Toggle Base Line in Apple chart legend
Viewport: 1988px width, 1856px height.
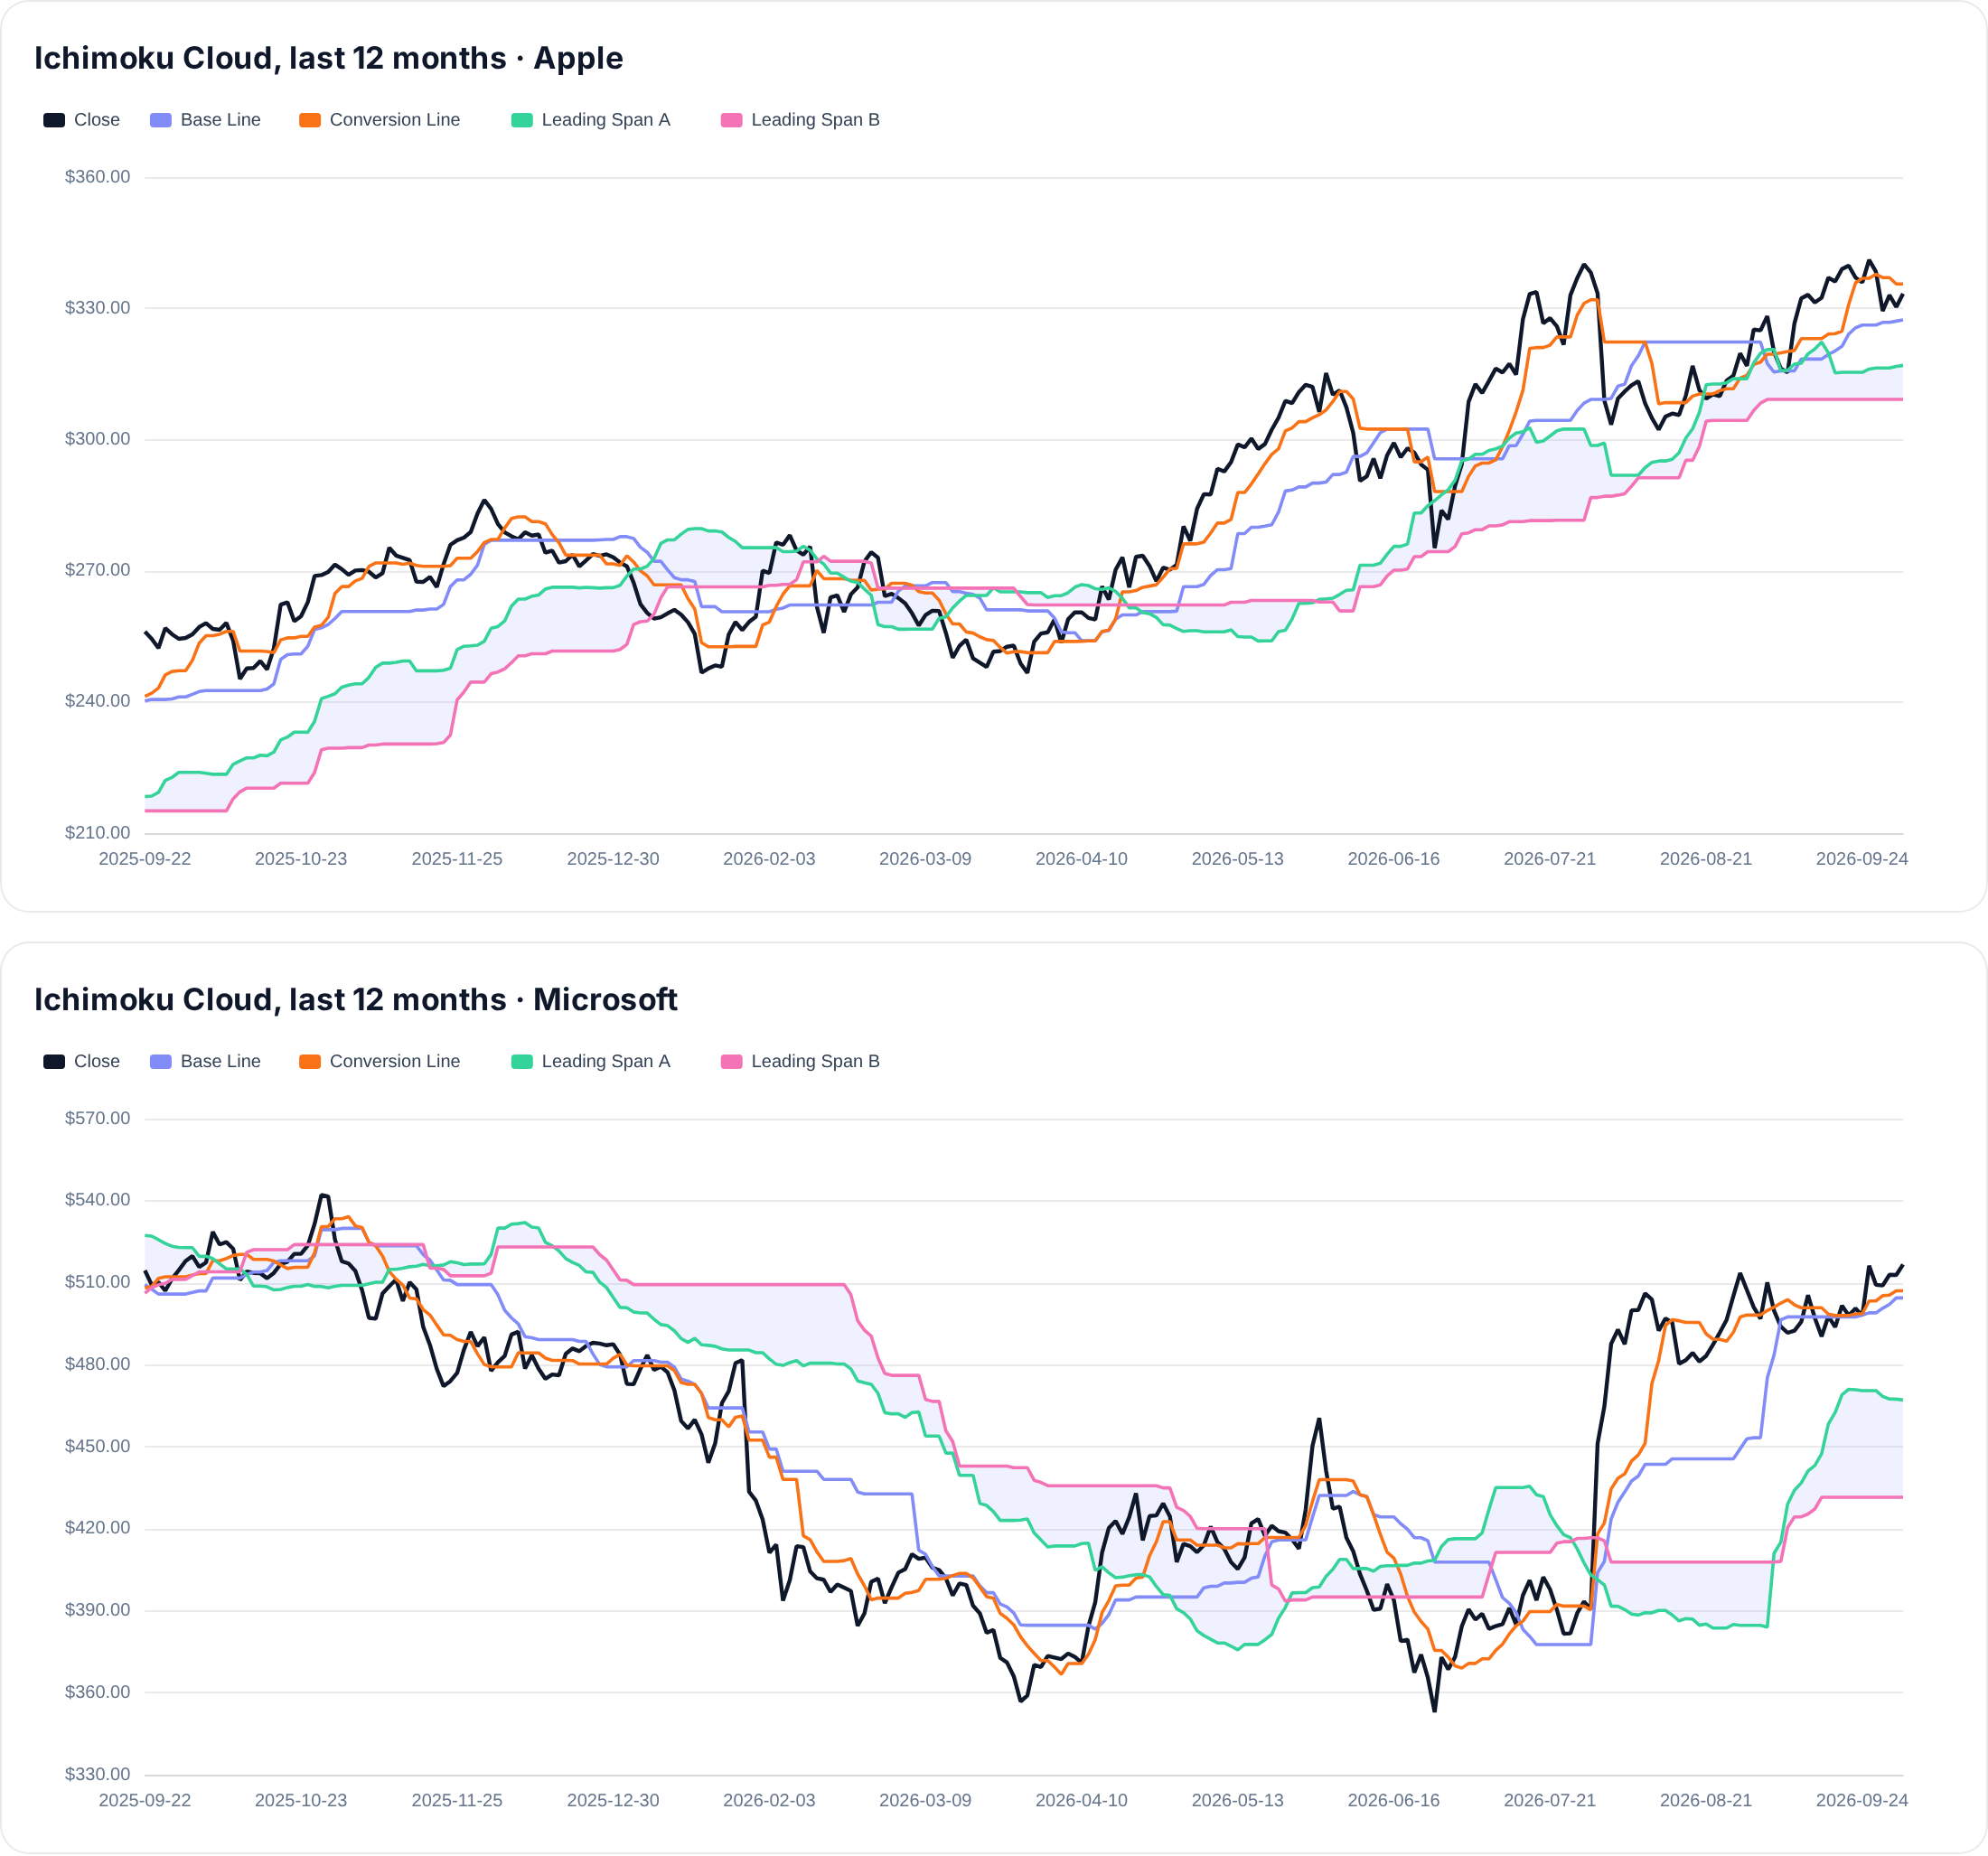tap(205, 120)
